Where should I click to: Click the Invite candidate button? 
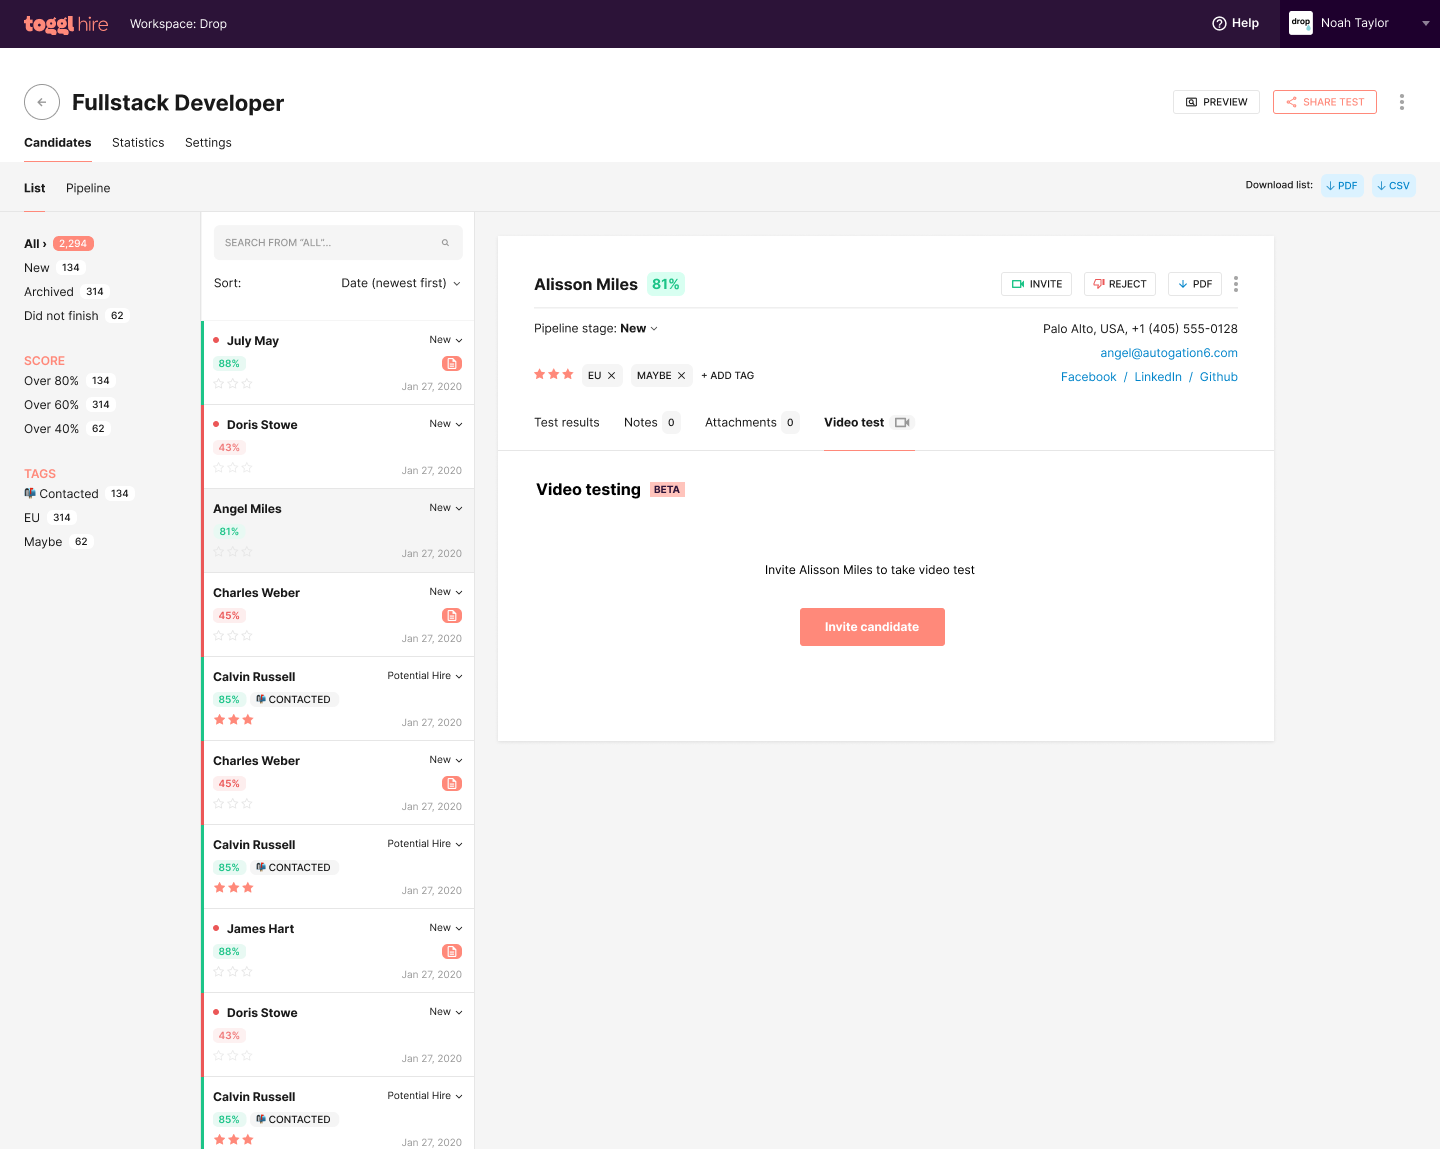click(x=872, y=627)
